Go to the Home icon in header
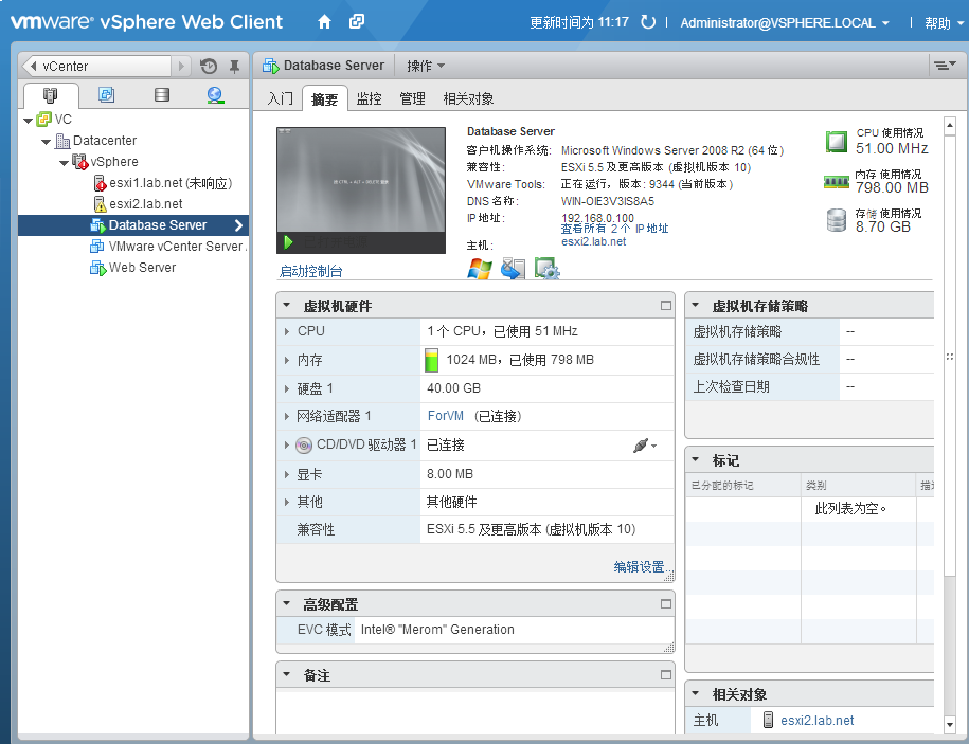Screen dimensions: 970x745 pos(324,23)
